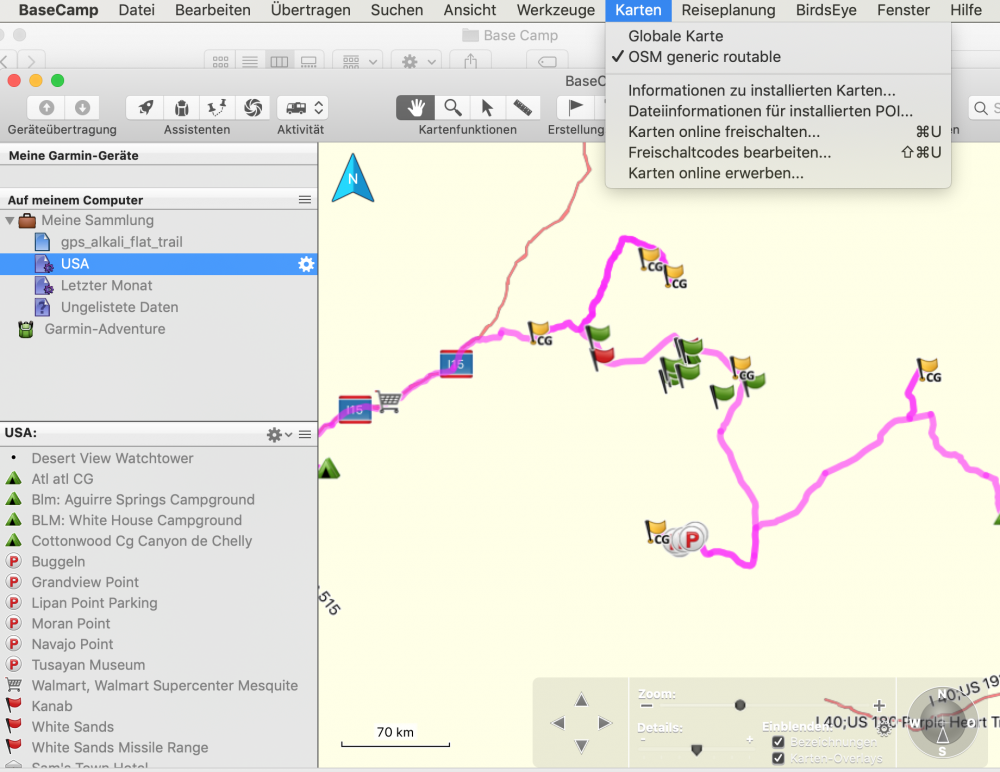The height and width of the screenshot is (772, 1000).
Task: Open Finder action gear dropdown in Base Camp window
Action: click(x=417, y=61)
